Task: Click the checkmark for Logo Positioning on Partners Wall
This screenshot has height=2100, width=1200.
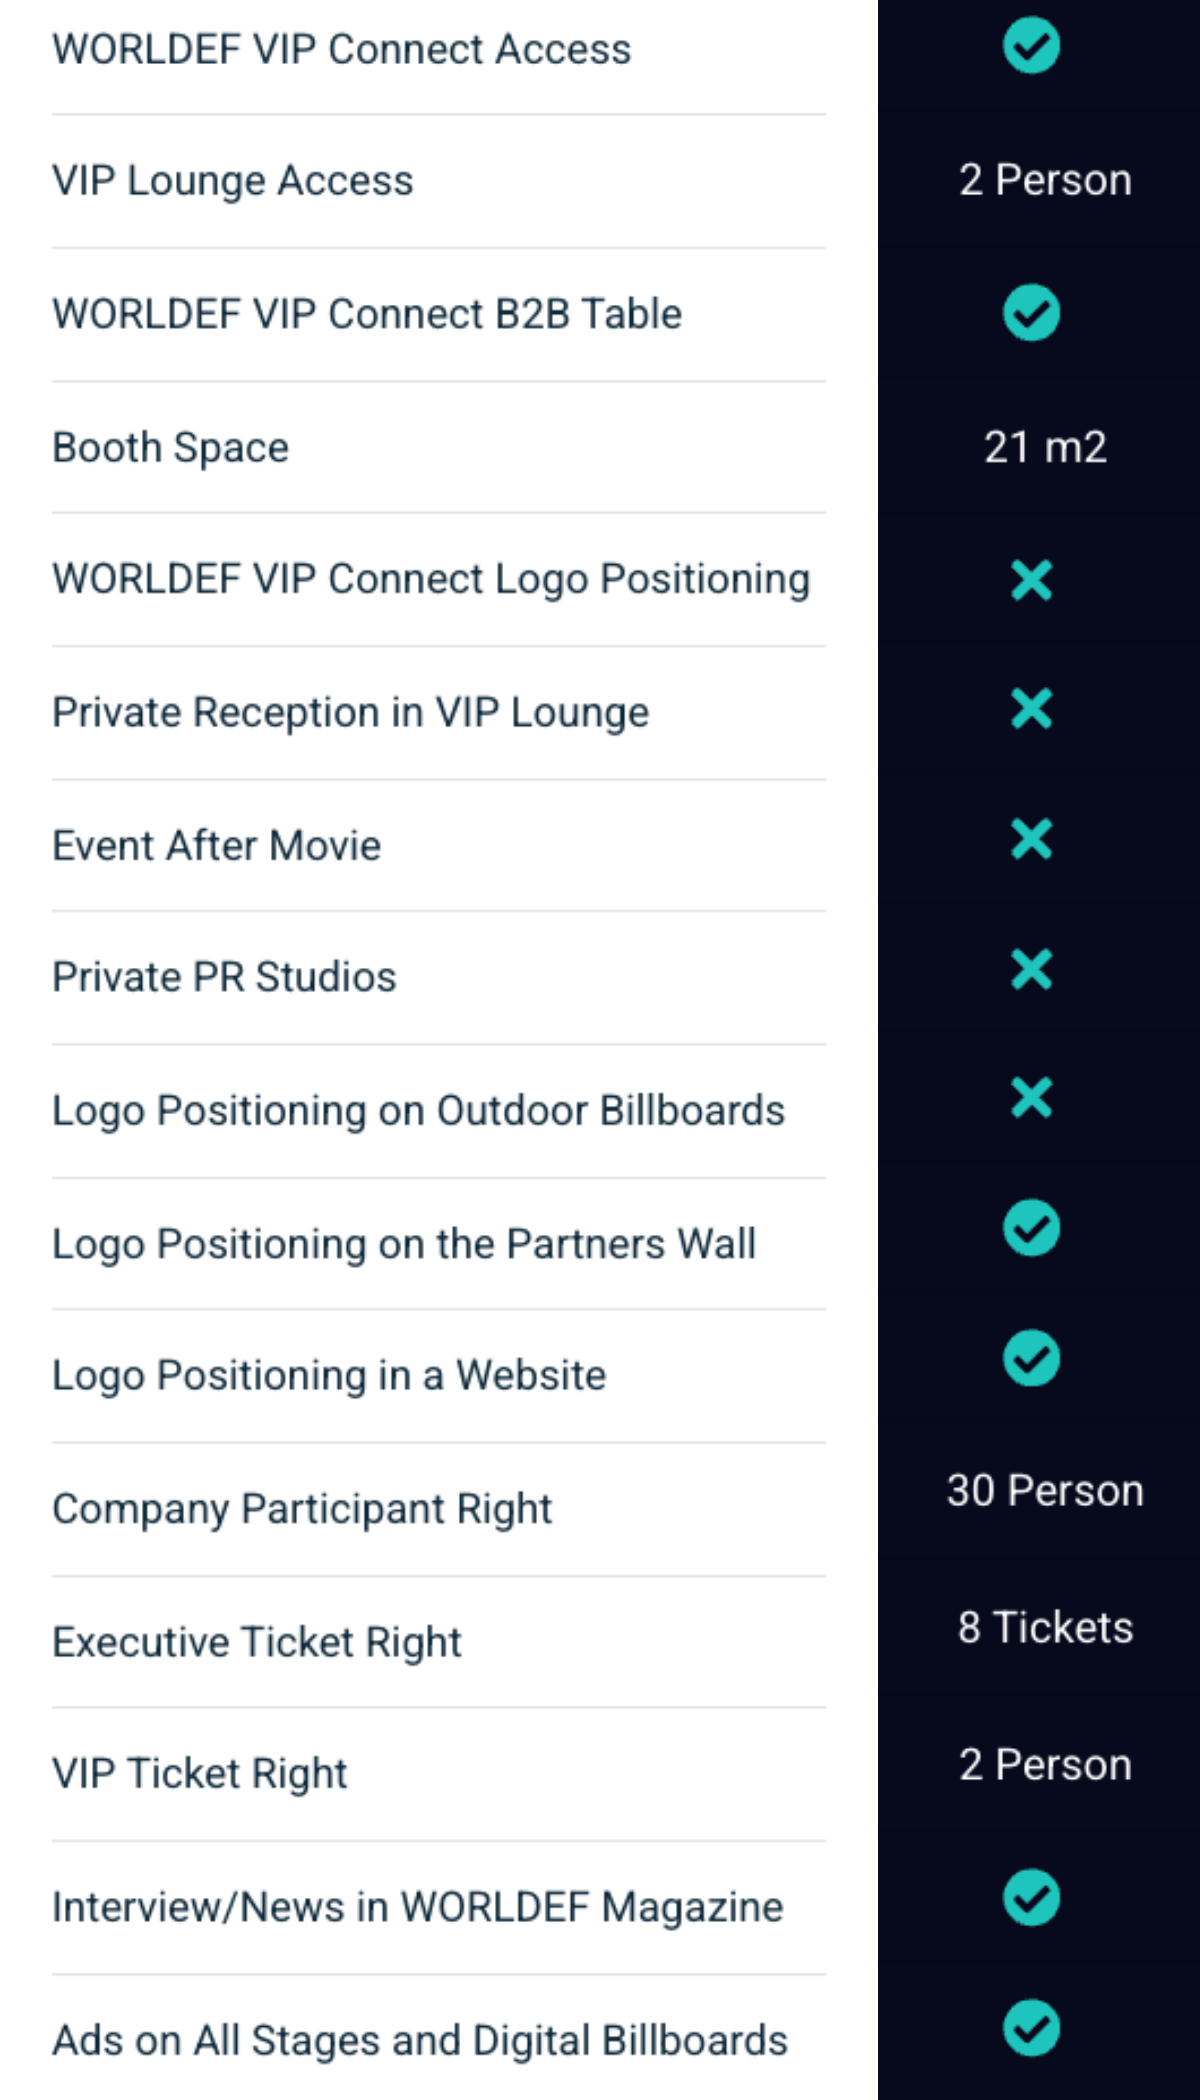Action: [x=1031, y=1228]
